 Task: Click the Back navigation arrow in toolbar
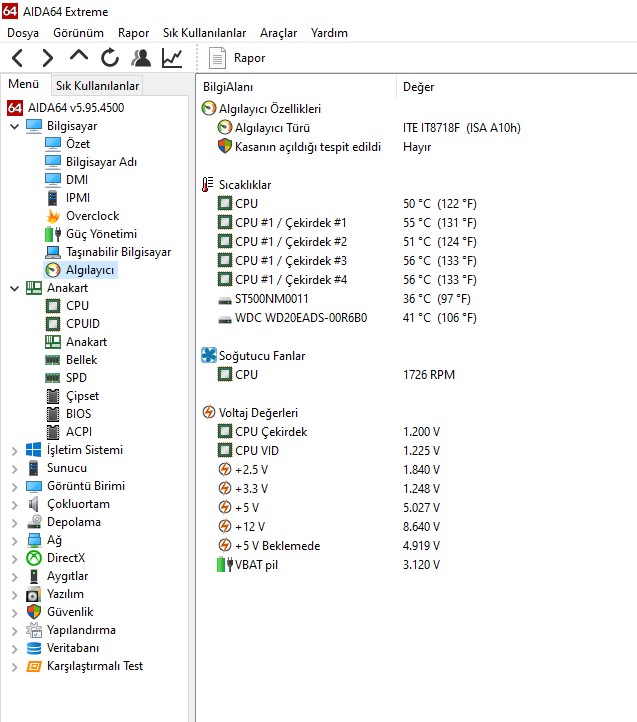[18, 58]
